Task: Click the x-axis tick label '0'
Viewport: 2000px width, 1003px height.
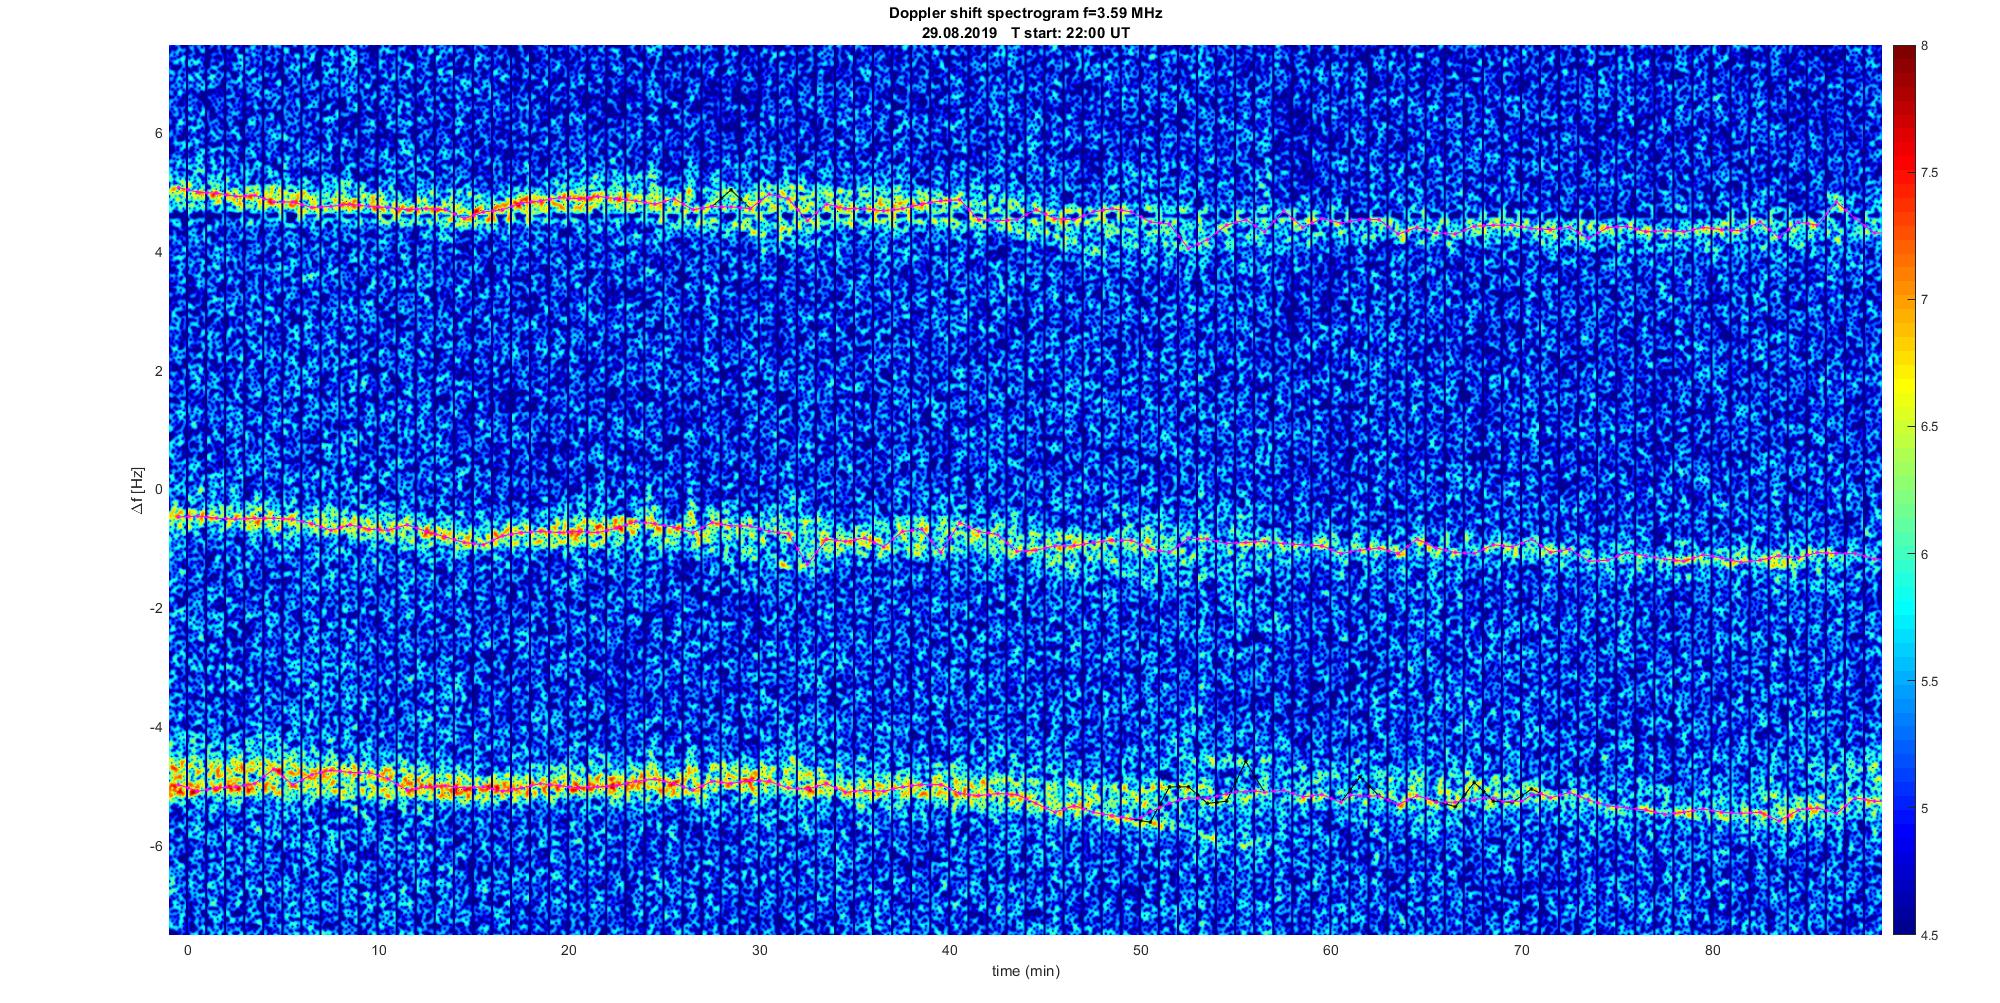Action: click(x=187, y=950)
